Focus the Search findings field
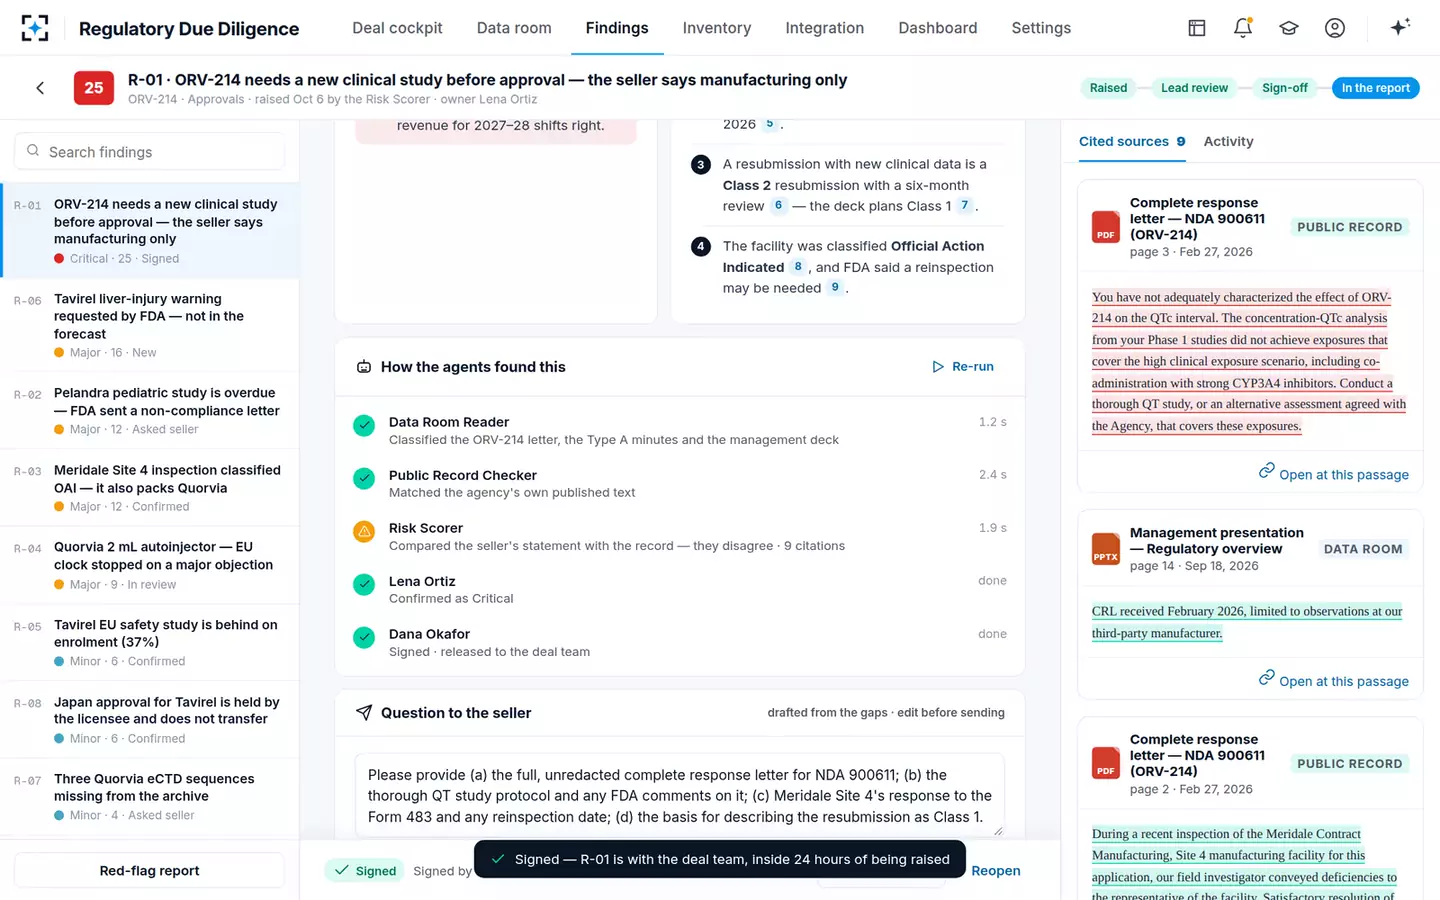Screen dimensions: 1440x900 149,152
